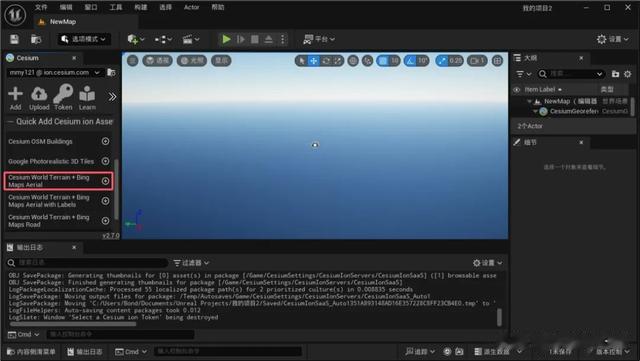Image resolution: width=640 pixels, height=361 pixels.
Task: Collapse the NewMap tree item
Action: point(529,101)
